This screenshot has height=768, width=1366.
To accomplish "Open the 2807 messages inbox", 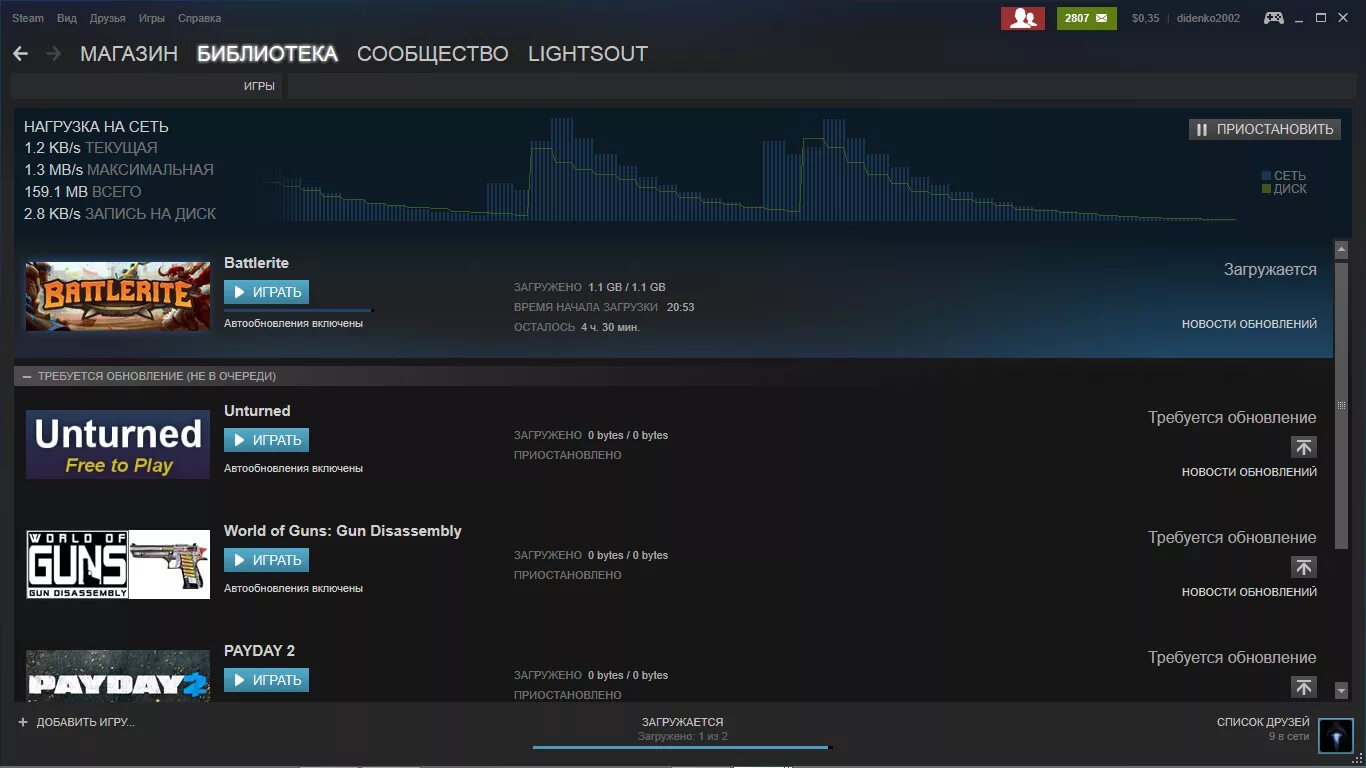I will [1086, 18].
